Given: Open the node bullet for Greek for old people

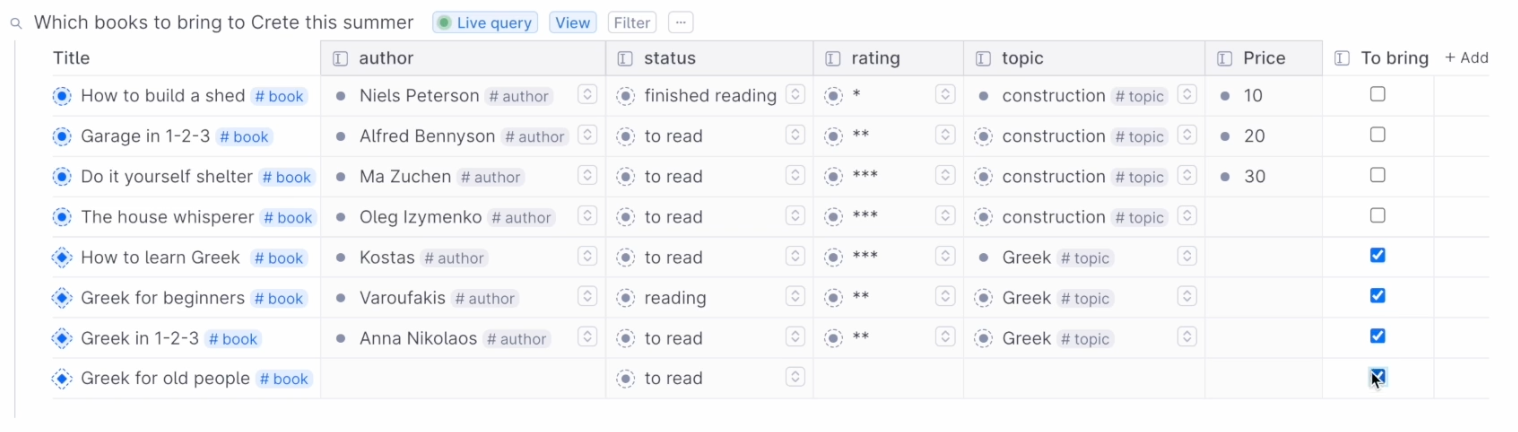Looking at the screenshot, I should (x=62, y=379).
